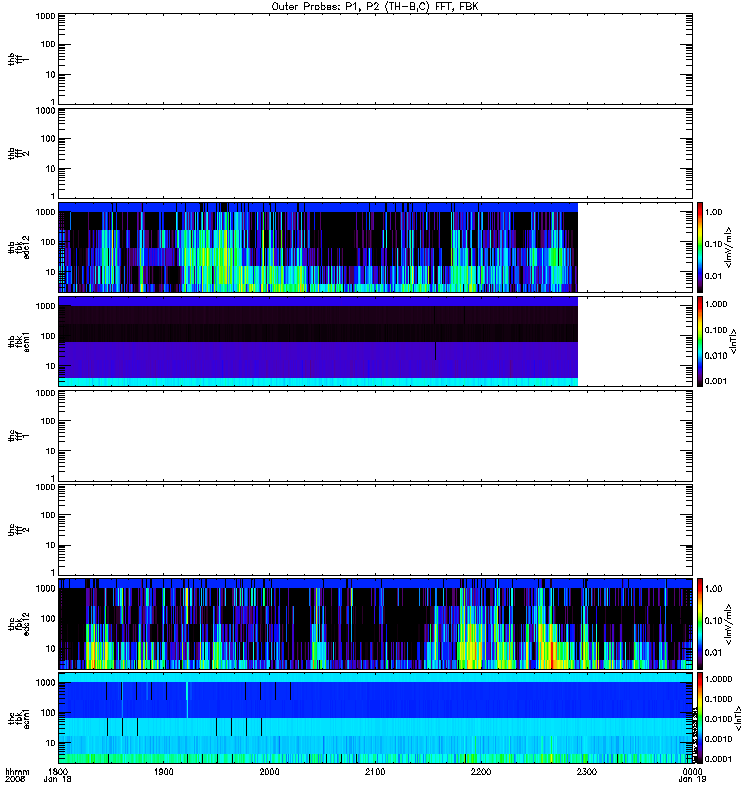Click the '<|nT|>' unit label on thb scm1 color bar
750x800 pixels.
[x=734, y=341]
